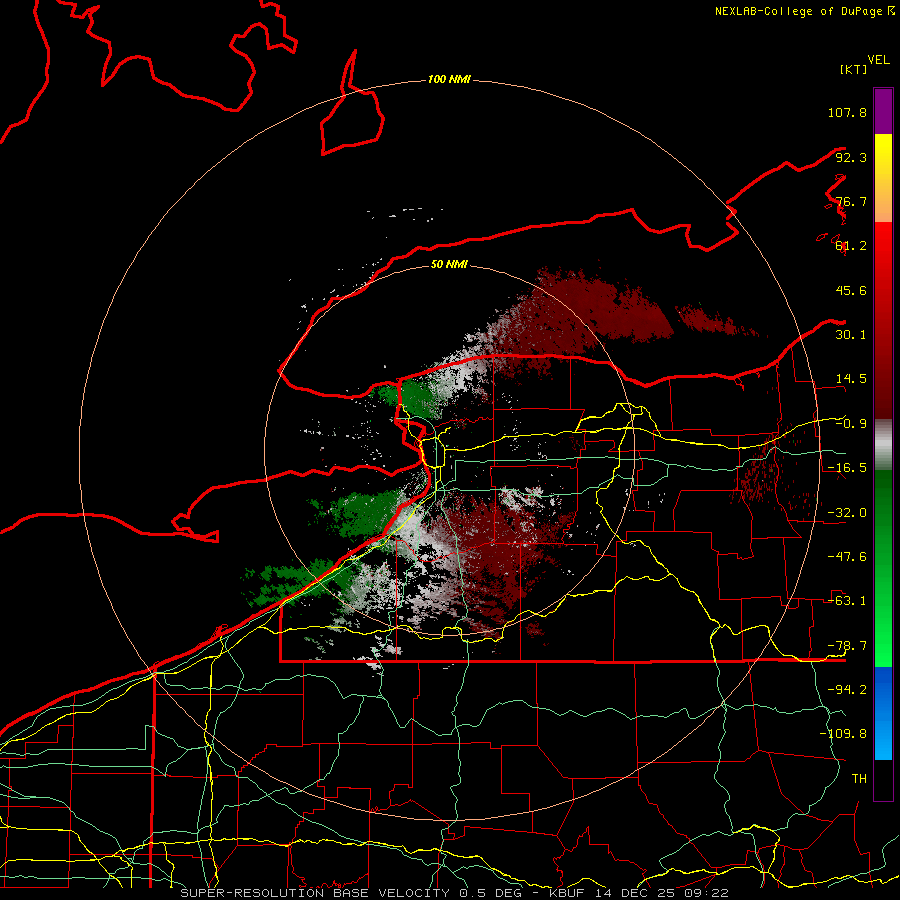Click the blue segment of velocity color bar

point(883,713)
